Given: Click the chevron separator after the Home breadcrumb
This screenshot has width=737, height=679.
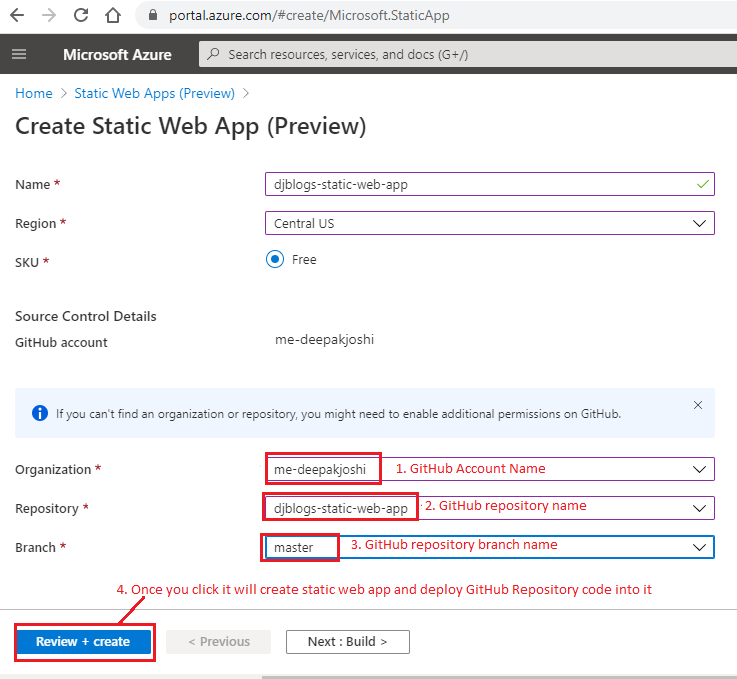Looking at the screenshot, I should (x=64, y=93).
